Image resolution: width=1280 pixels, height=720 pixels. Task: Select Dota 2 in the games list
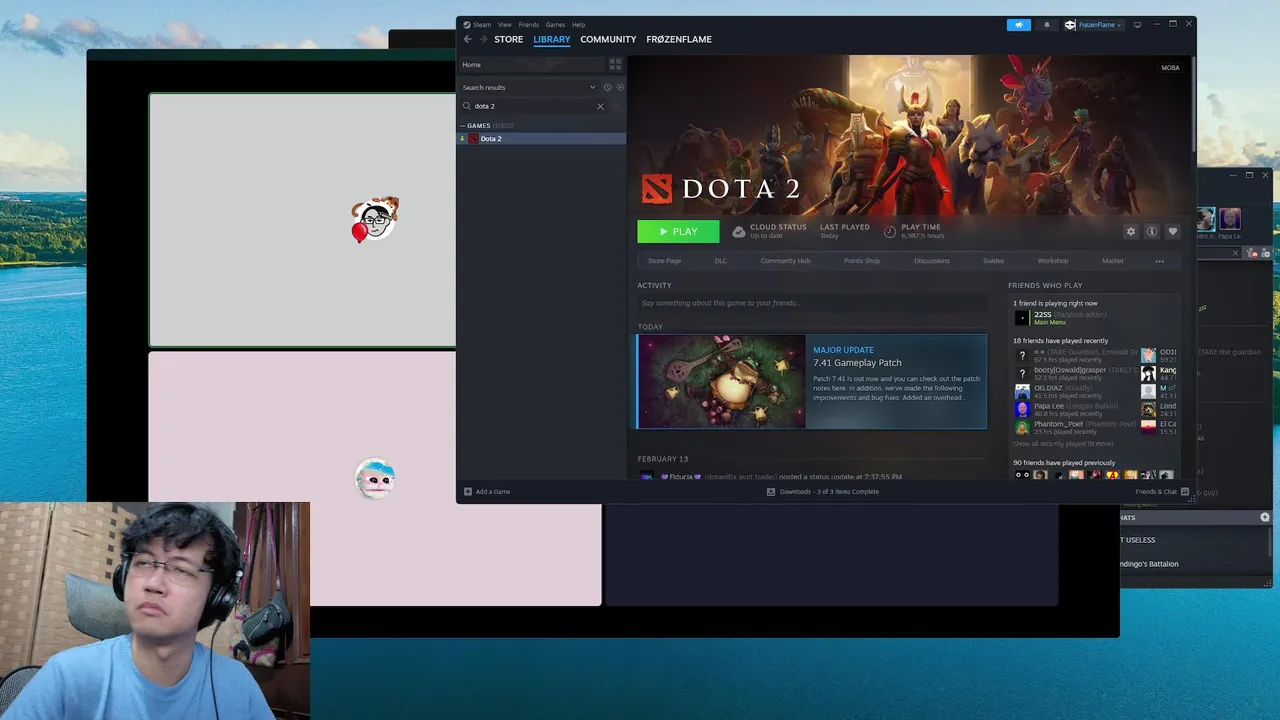click(x=541, y=139)
